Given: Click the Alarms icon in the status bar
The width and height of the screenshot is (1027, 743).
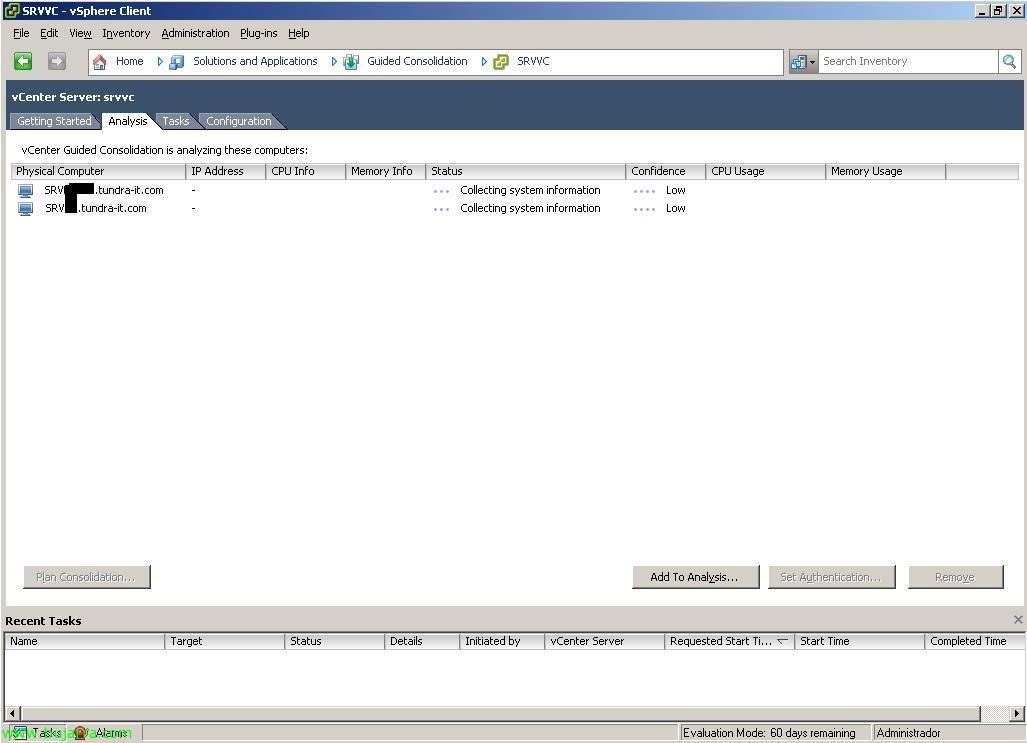Looking at the screenshot, I should coord(80,733).
